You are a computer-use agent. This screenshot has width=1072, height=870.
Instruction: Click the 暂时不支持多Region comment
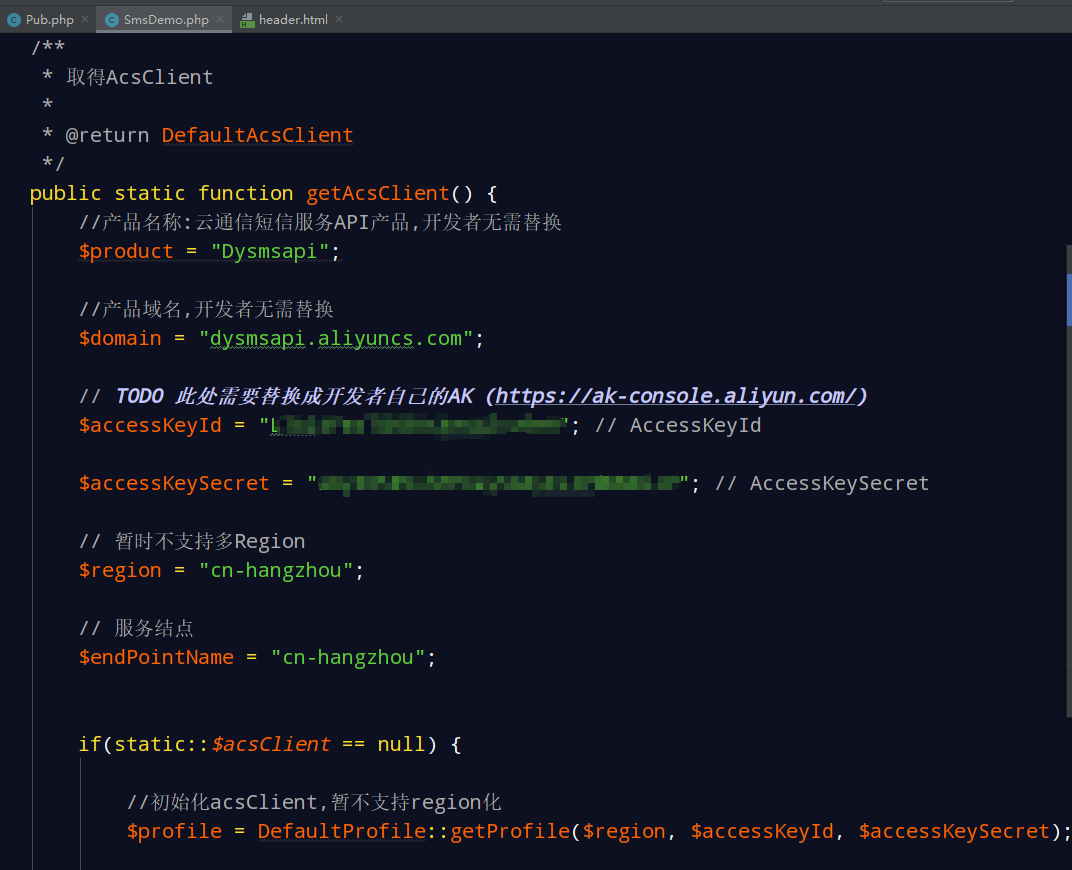(192, 541)
